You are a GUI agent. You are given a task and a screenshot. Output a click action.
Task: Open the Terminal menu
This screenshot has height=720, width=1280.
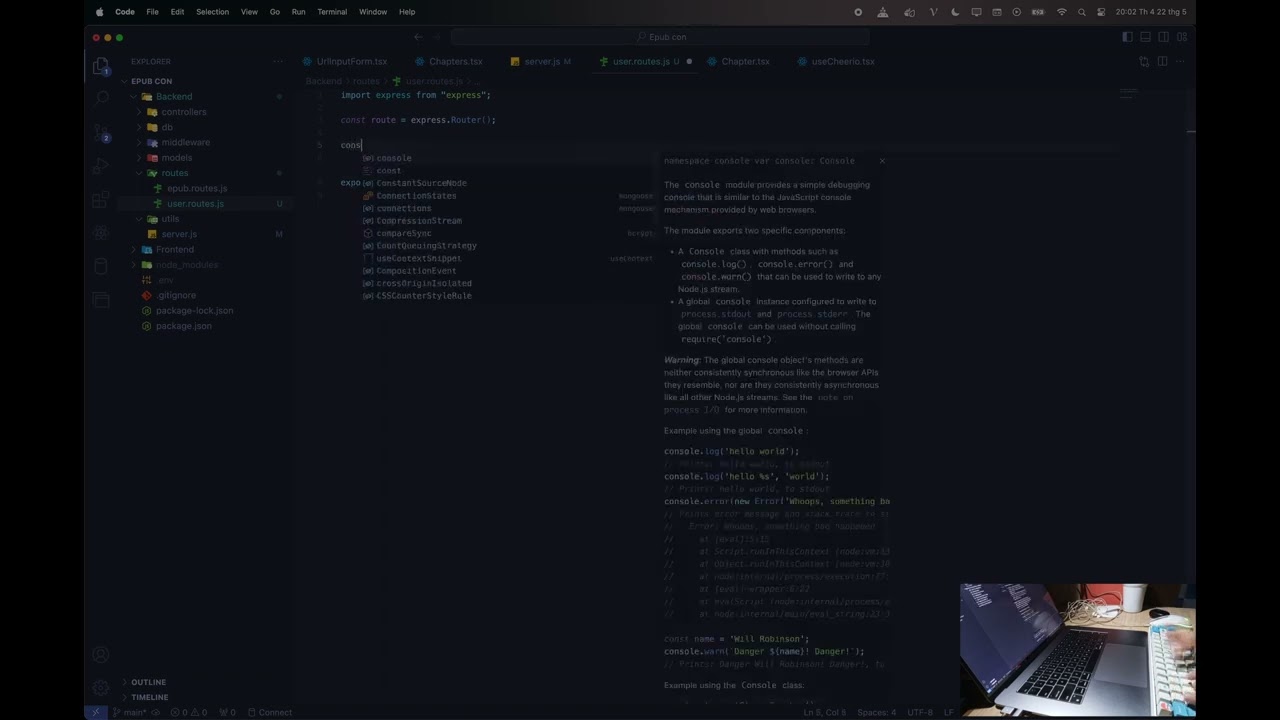332,12
